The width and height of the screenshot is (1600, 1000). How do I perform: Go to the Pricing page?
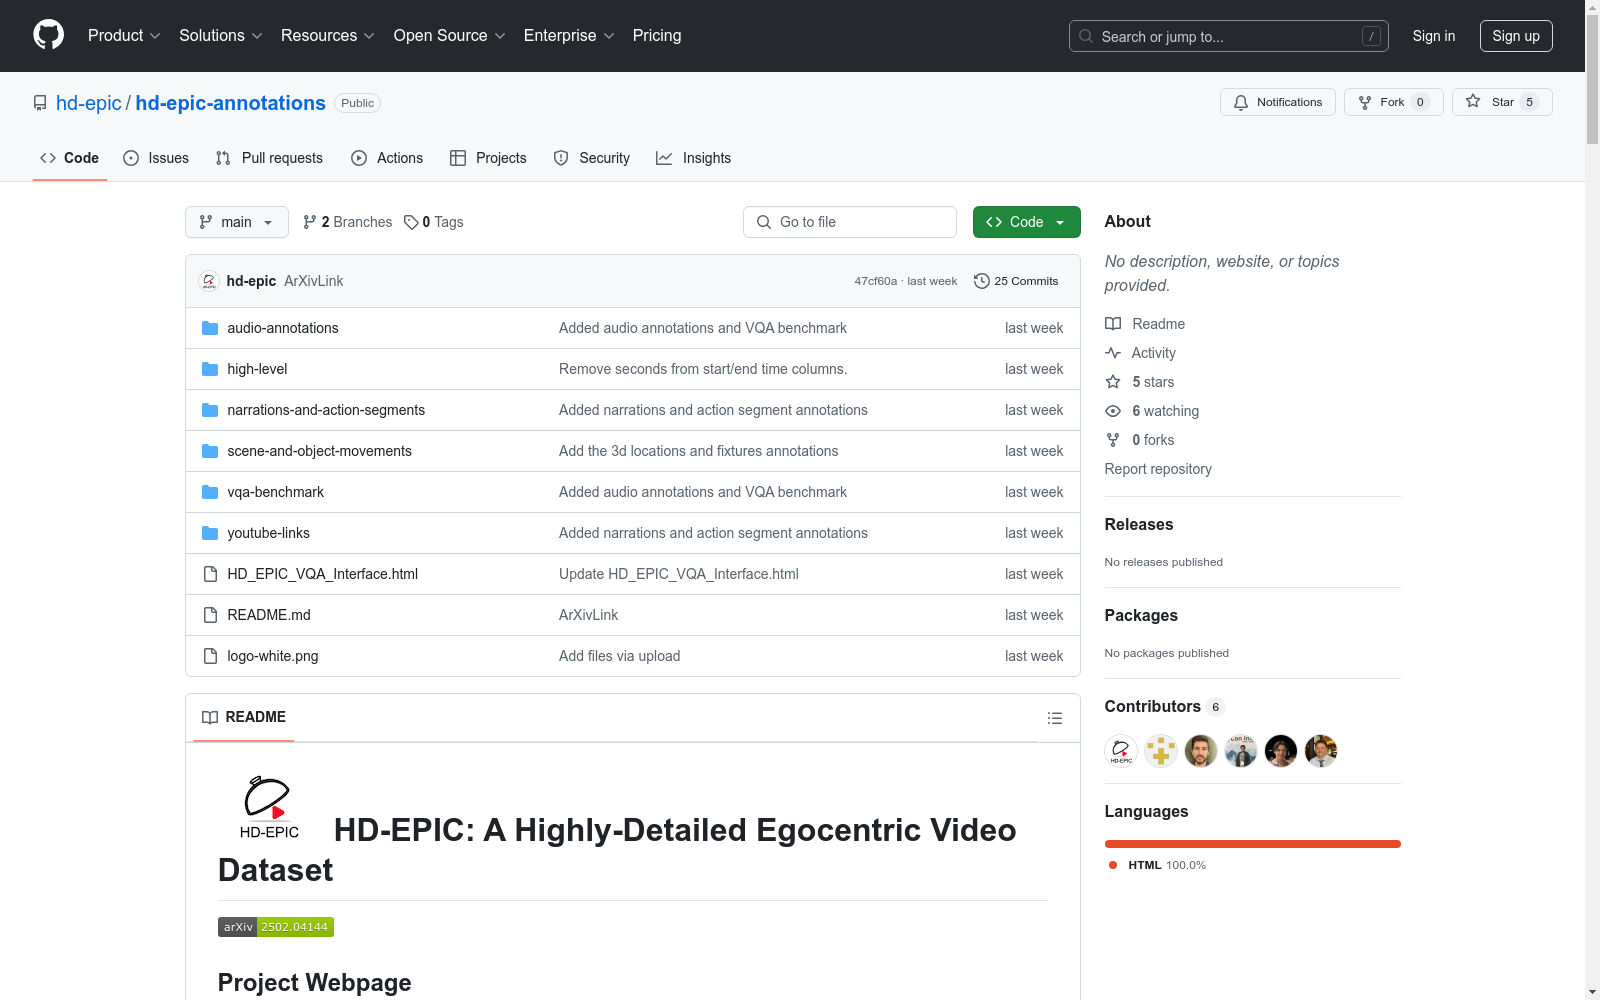[x=657, y=35]
